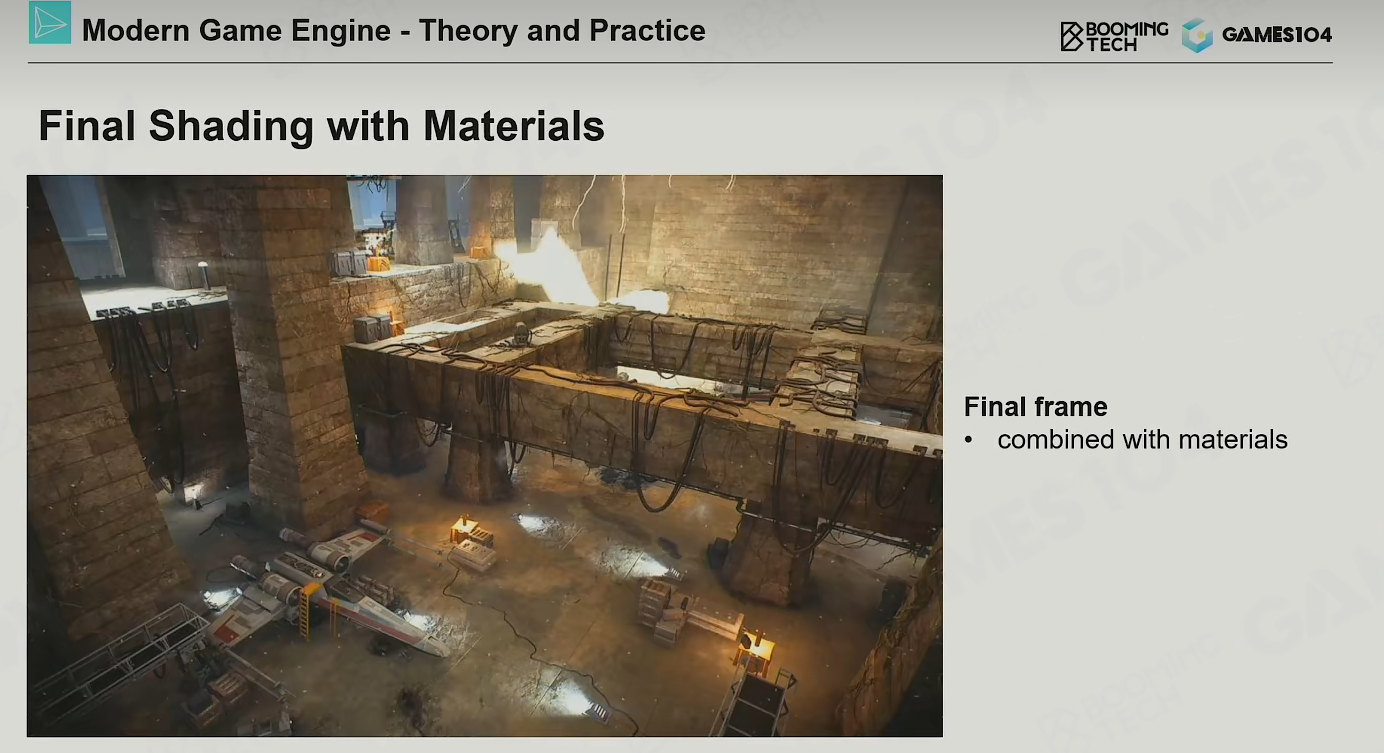
Task: Click the teal paper-plane logo icon
Action: pos(50,23)
